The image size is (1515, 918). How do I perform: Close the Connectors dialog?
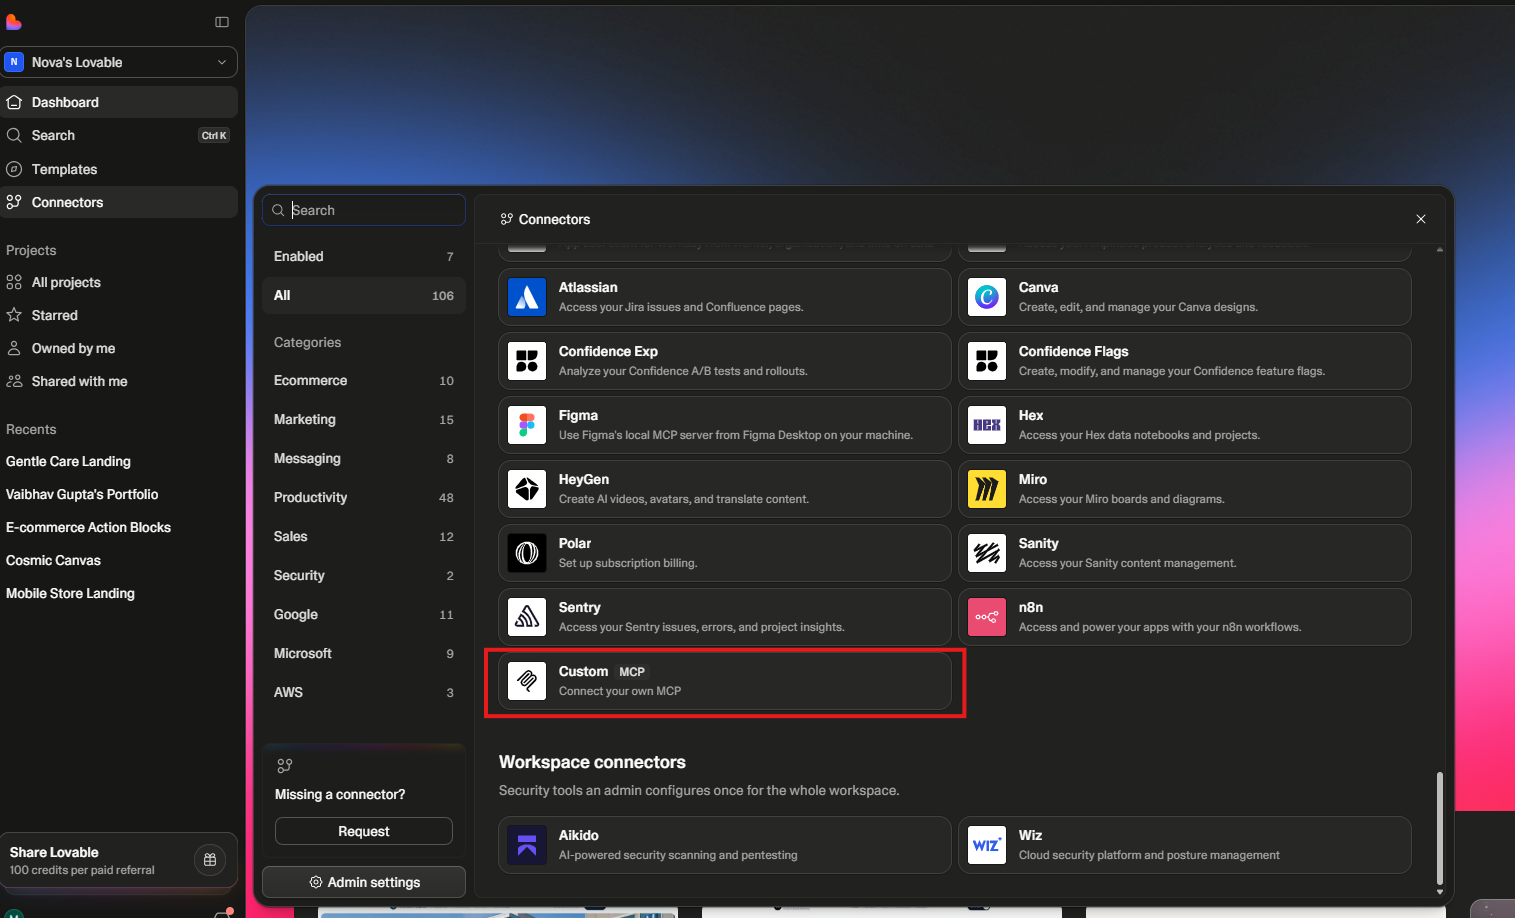[1421, 219]
